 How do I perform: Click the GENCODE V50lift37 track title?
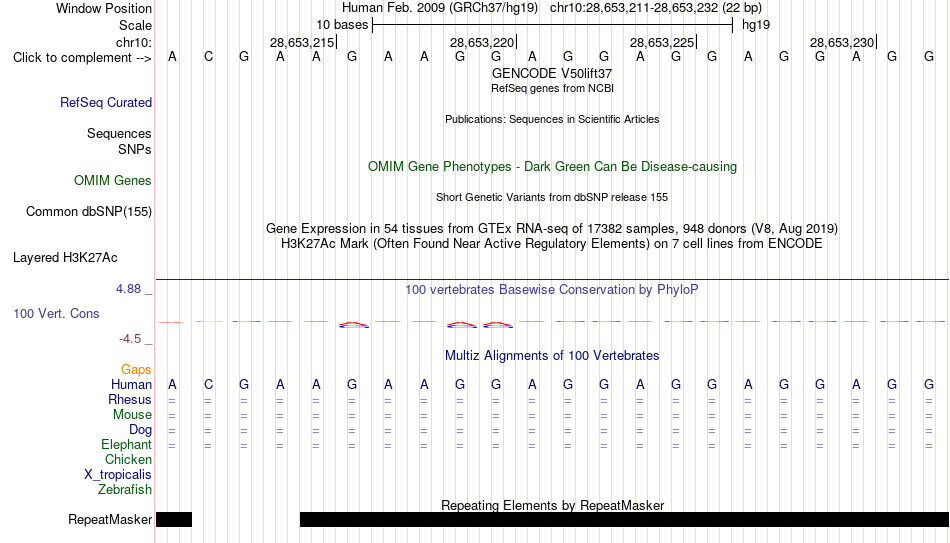552,73
